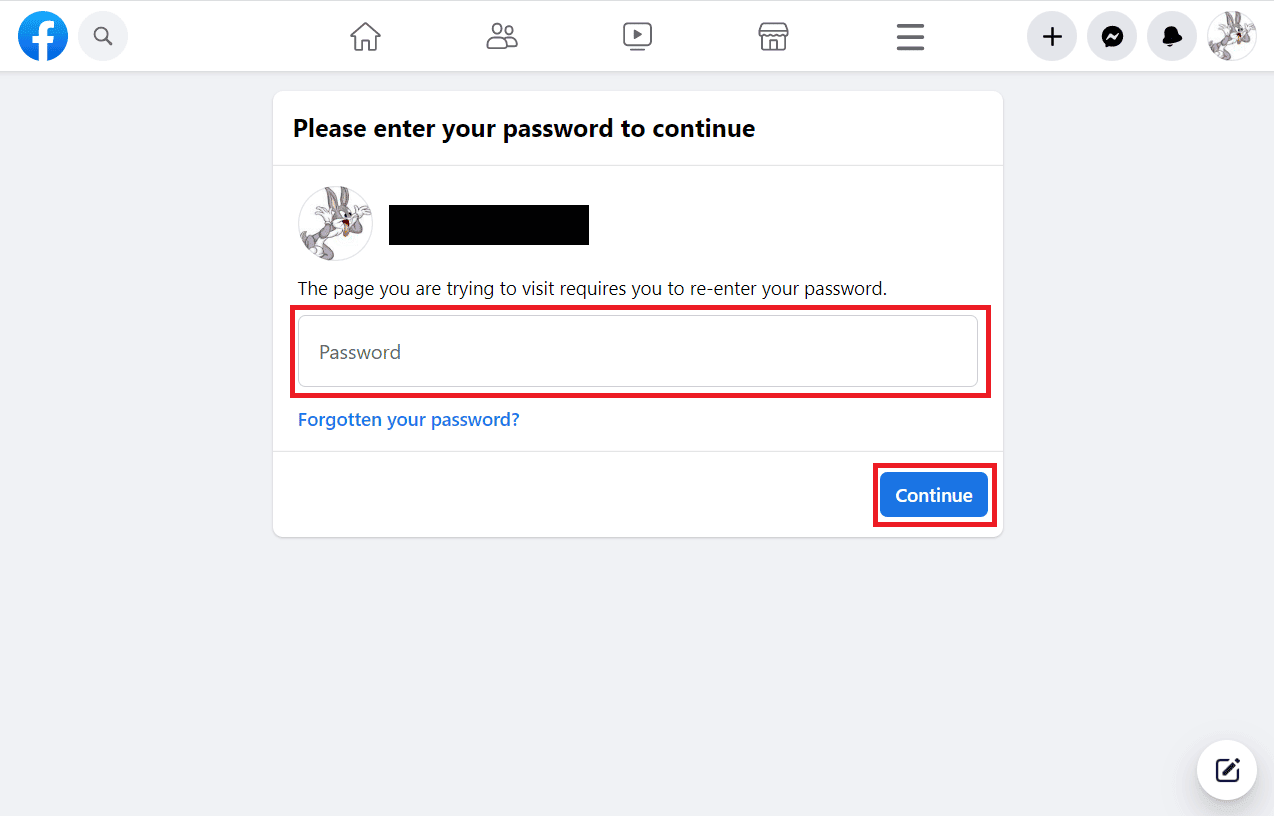Open account options from the profile thumbnail

point(1231,36)
